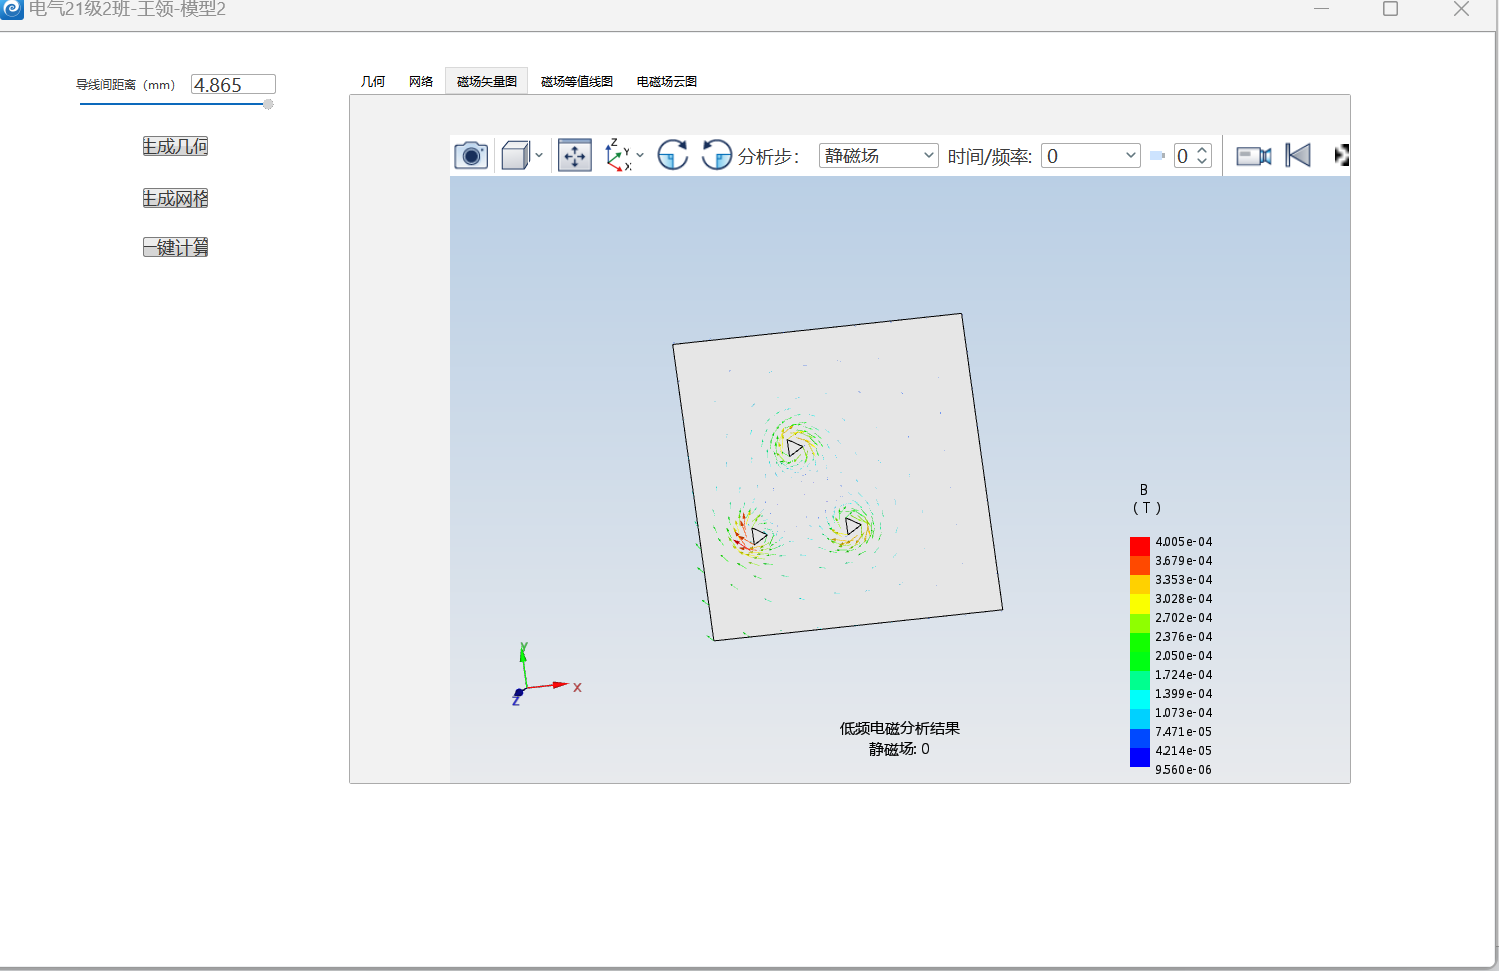Open the 静磁场 analysis step dropdown
Screen dimensions: 1499x971
[x=878, y=155]
